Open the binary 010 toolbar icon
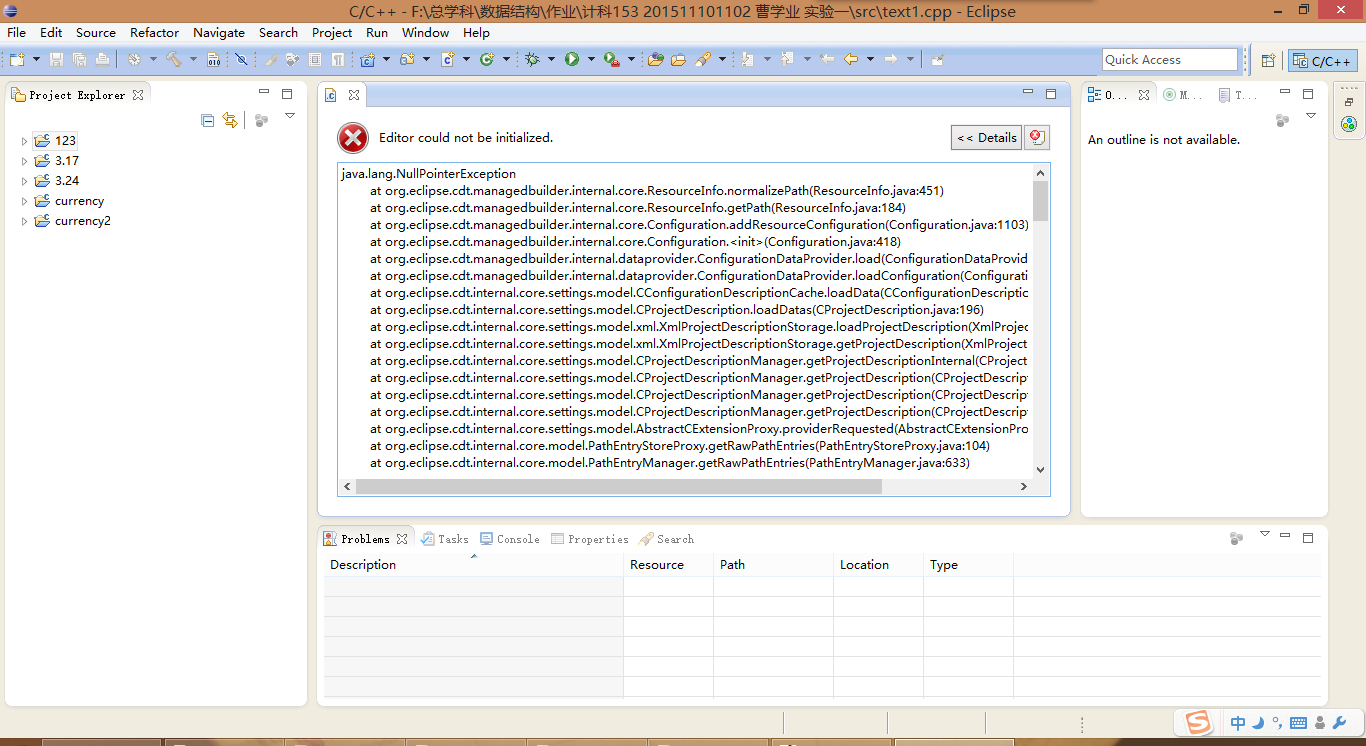The image size is (1366, 746). point(214,60)
